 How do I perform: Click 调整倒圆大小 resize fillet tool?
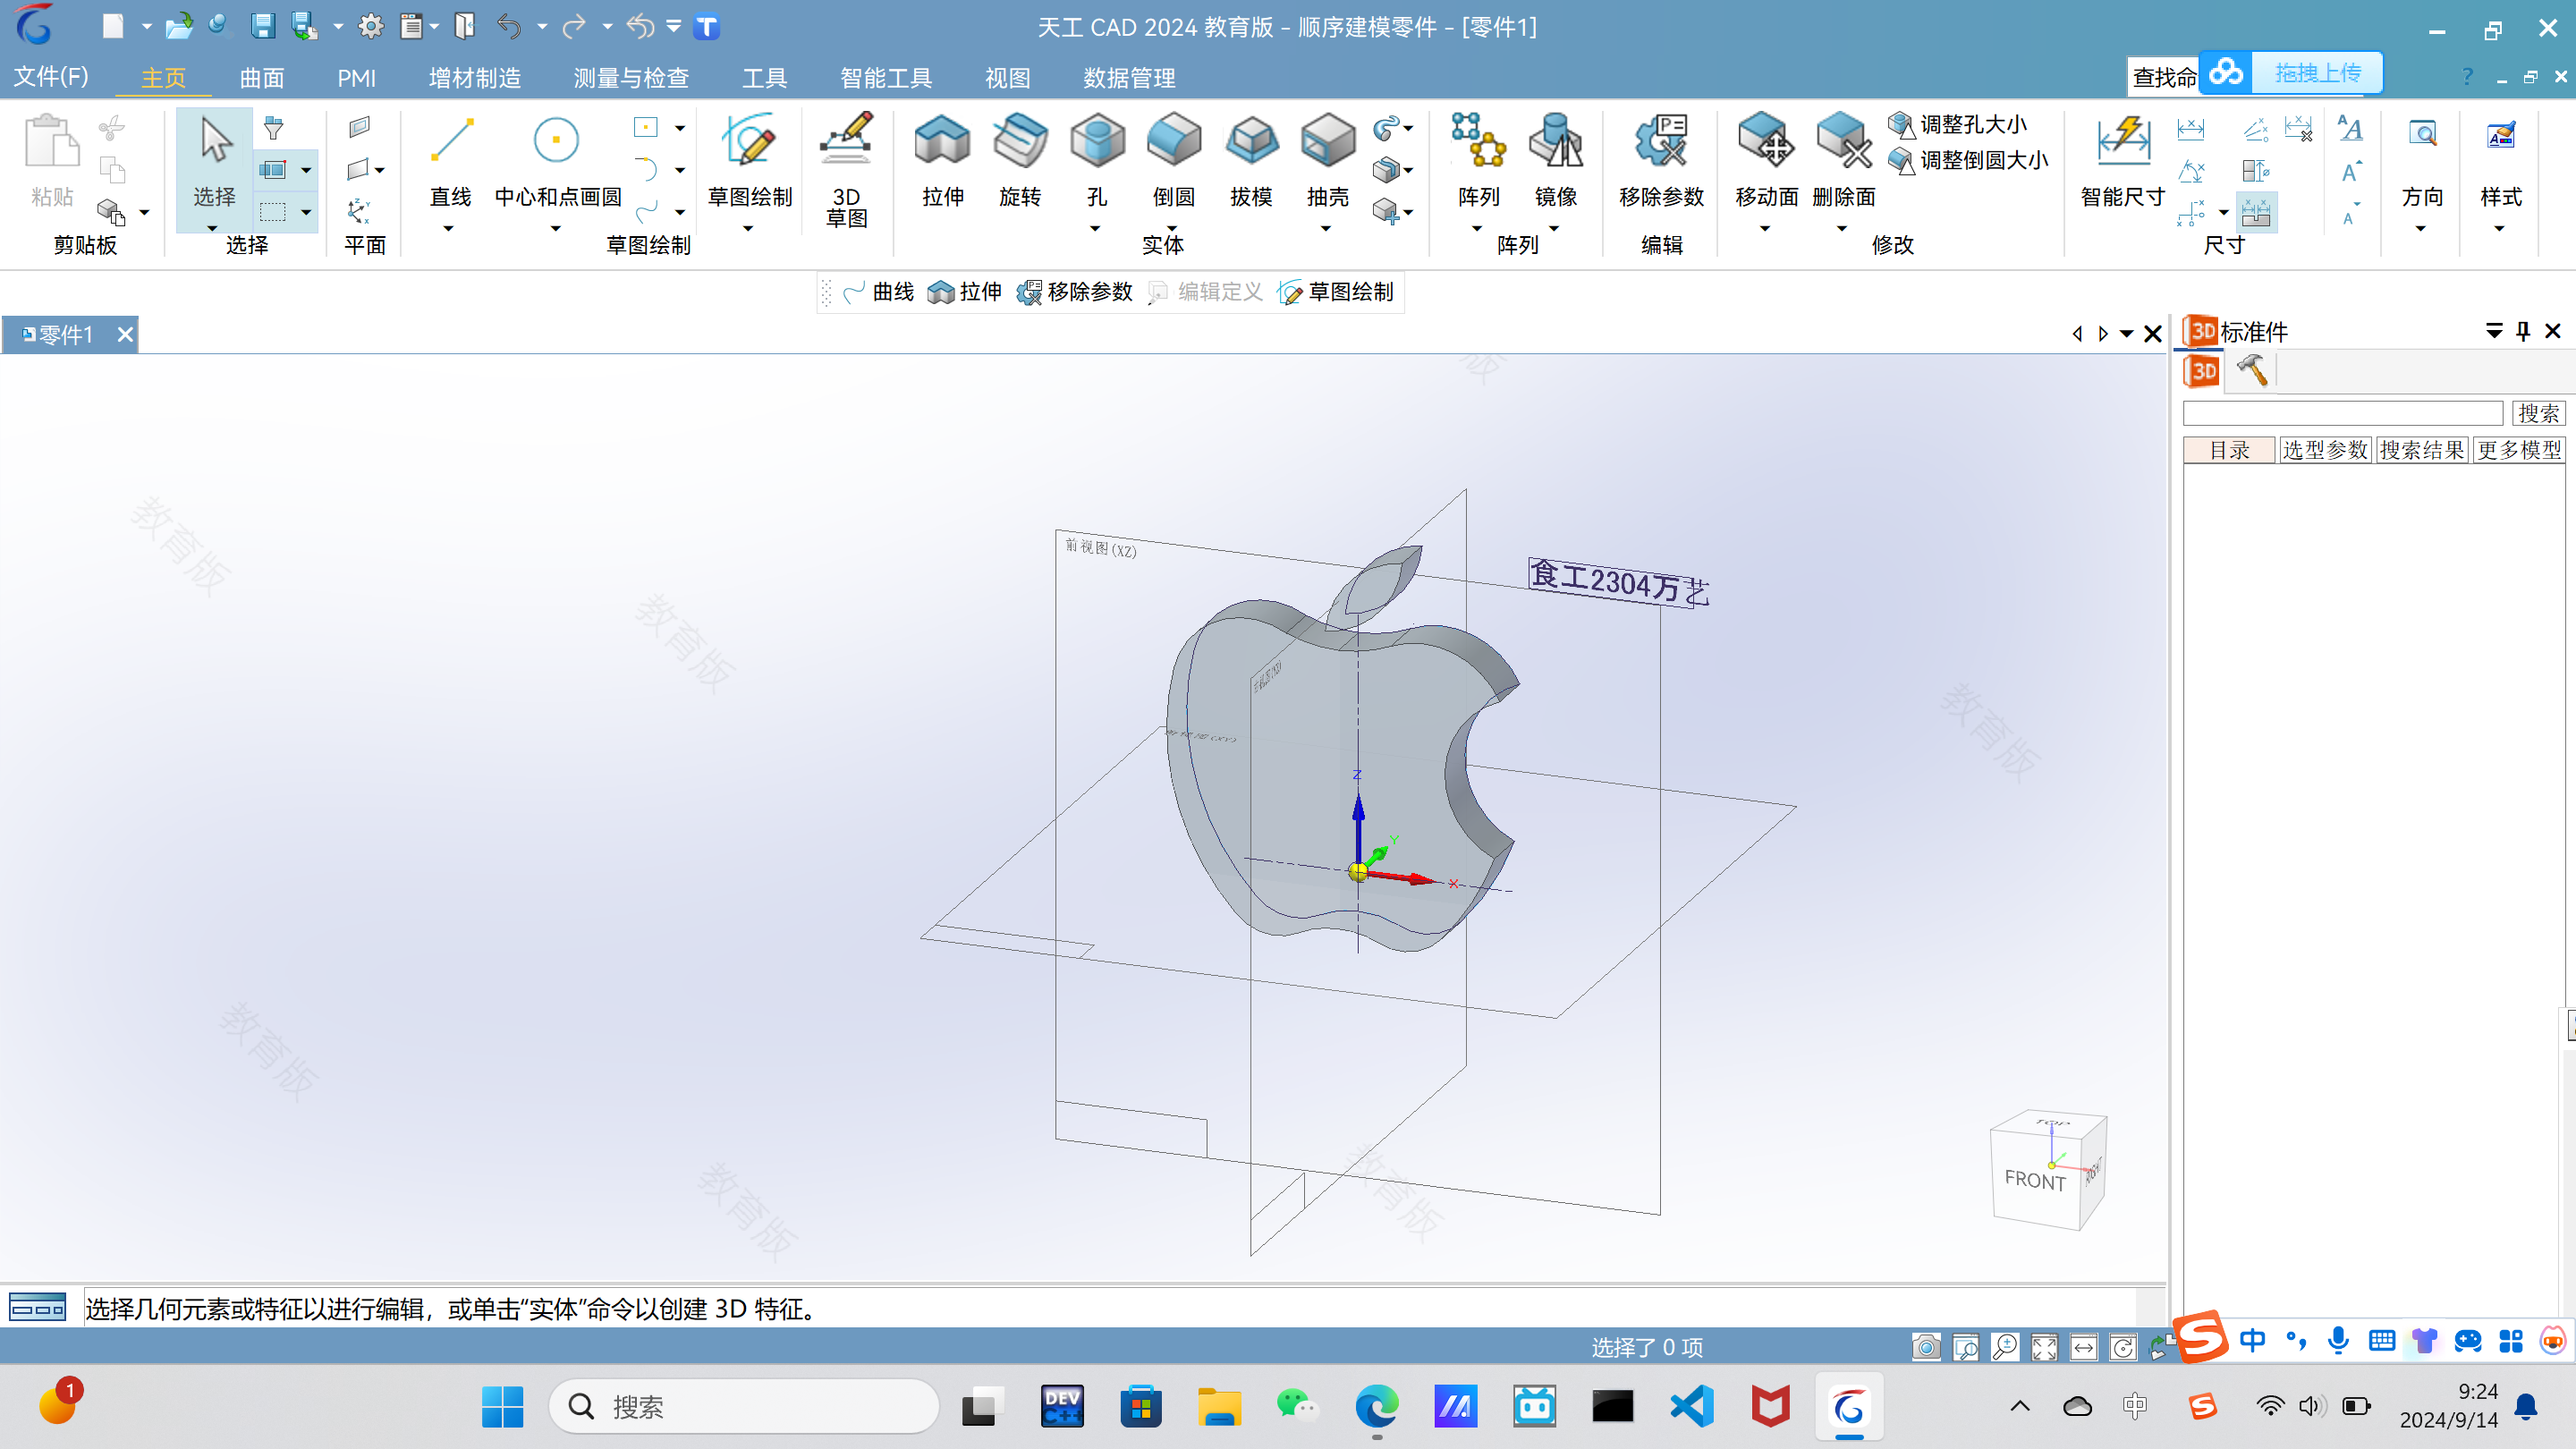pos(1967,160)
